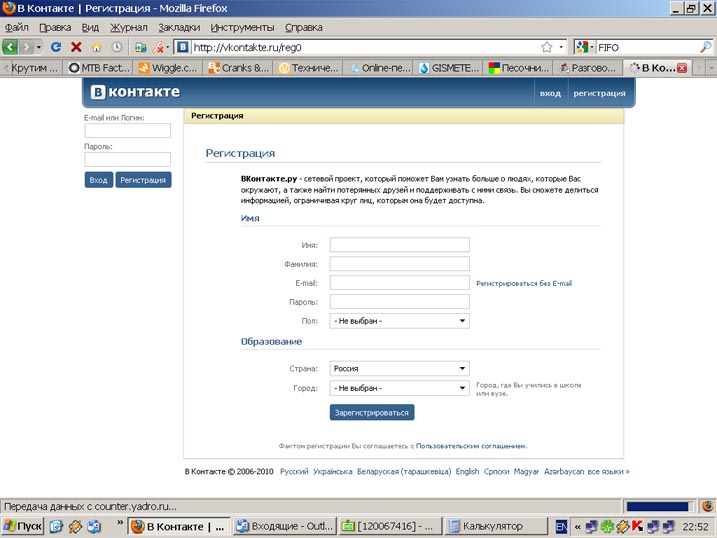
Task: Open the 'Инструменты' menu
Action: point(243,27)
